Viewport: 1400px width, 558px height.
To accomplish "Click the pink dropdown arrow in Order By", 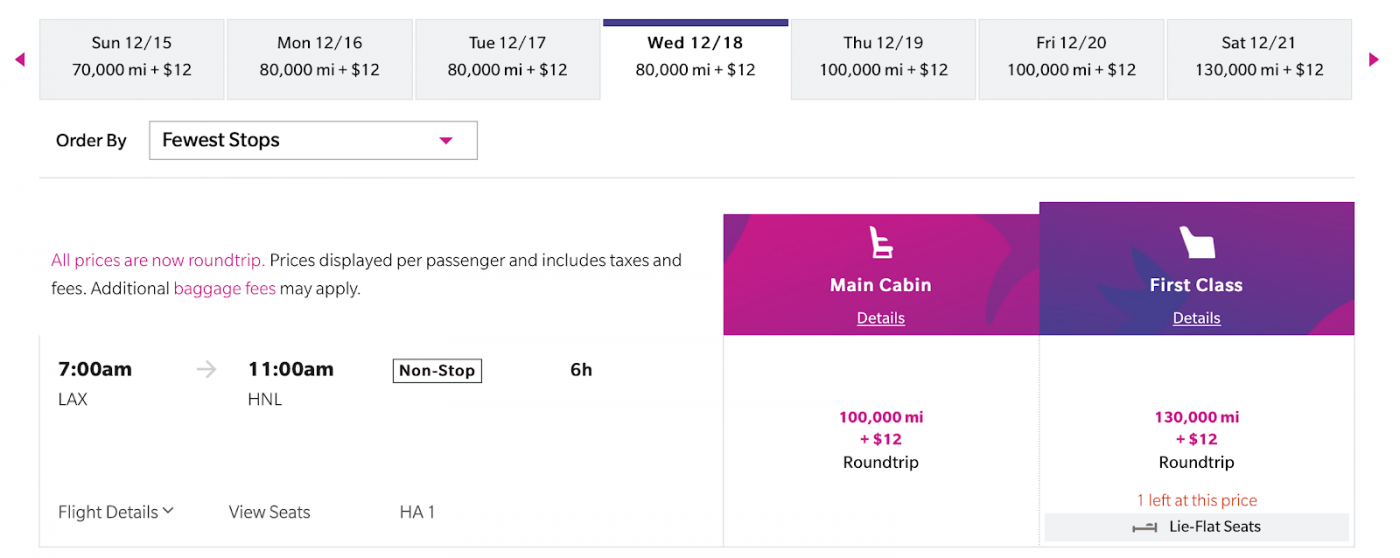I will tap(446, 140).
